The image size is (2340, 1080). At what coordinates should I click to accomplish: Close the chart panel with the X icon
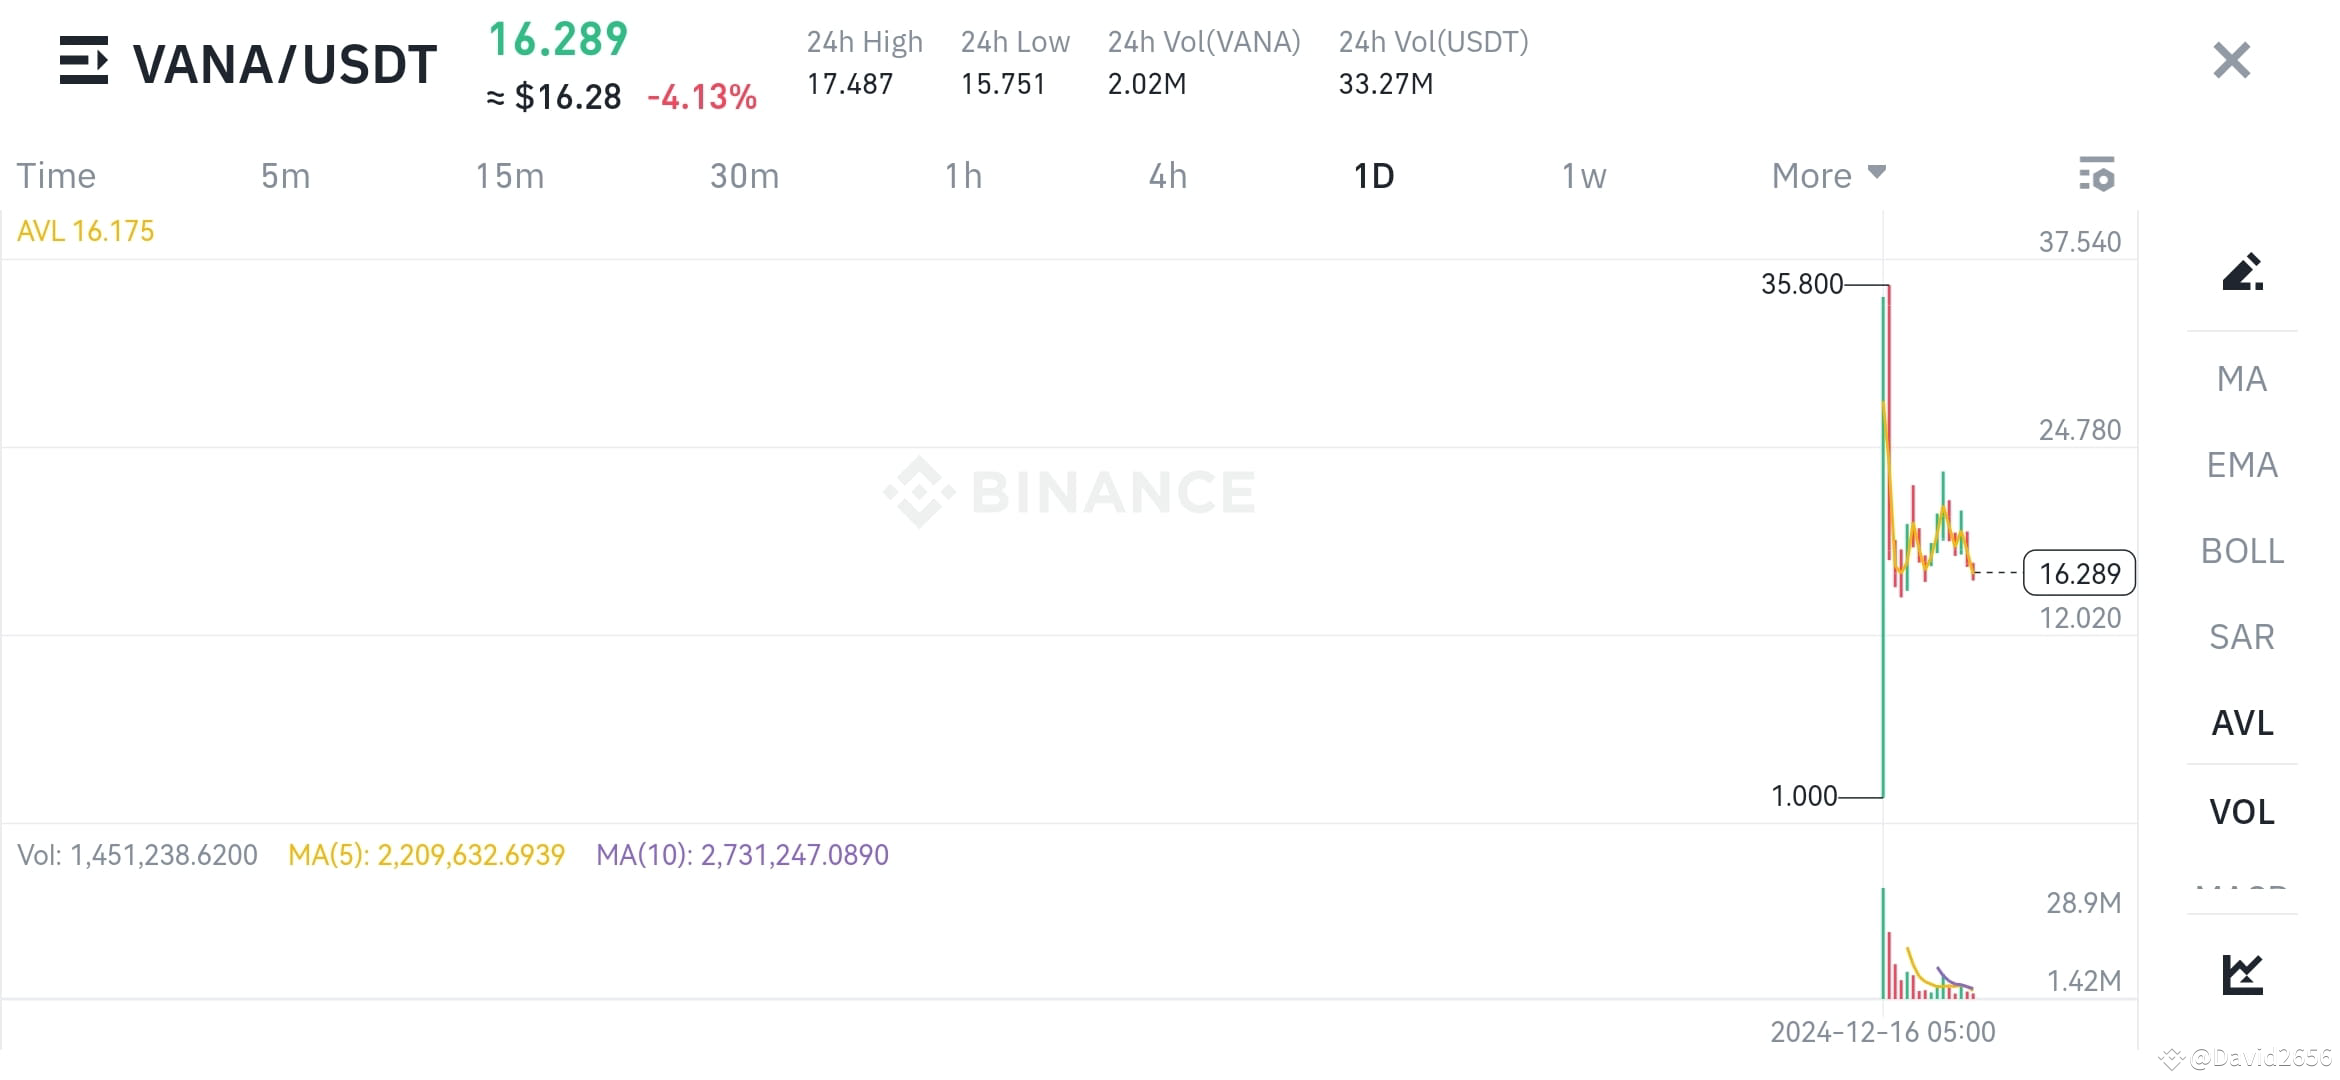pos(2230,60)
